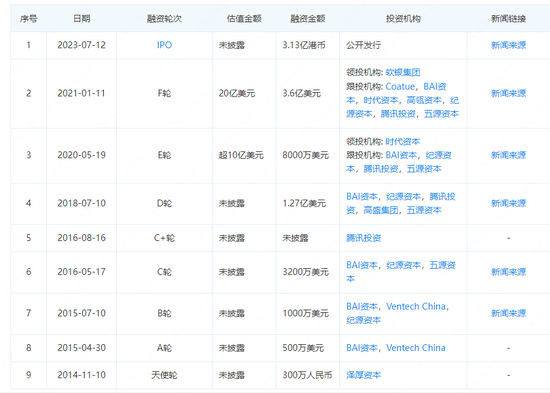Select date cell 2021-01-11

(x=81, y=93)
